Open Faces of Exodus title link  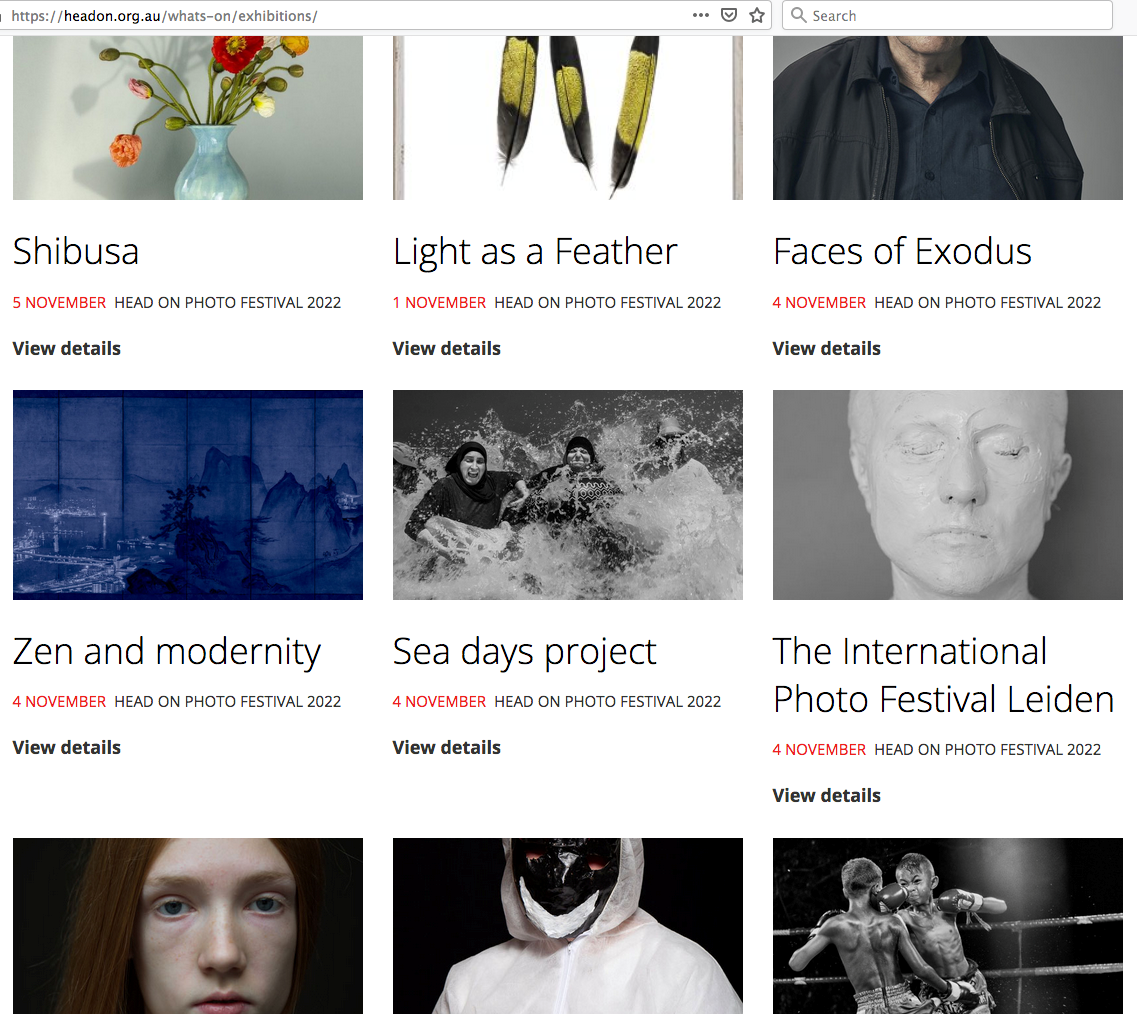902,252
